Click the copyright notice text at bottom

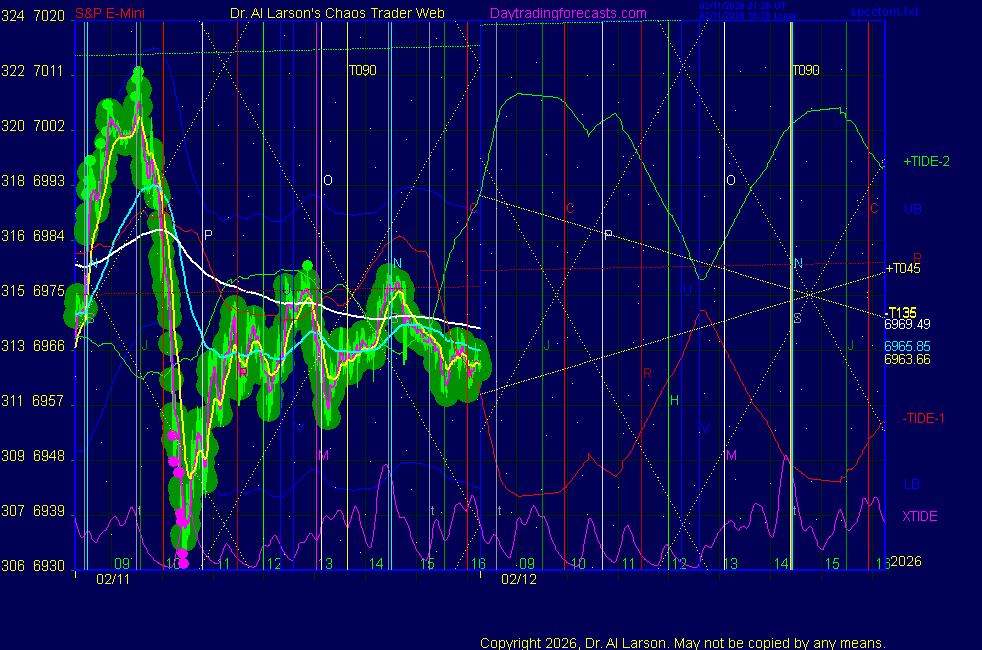point(682,642)
